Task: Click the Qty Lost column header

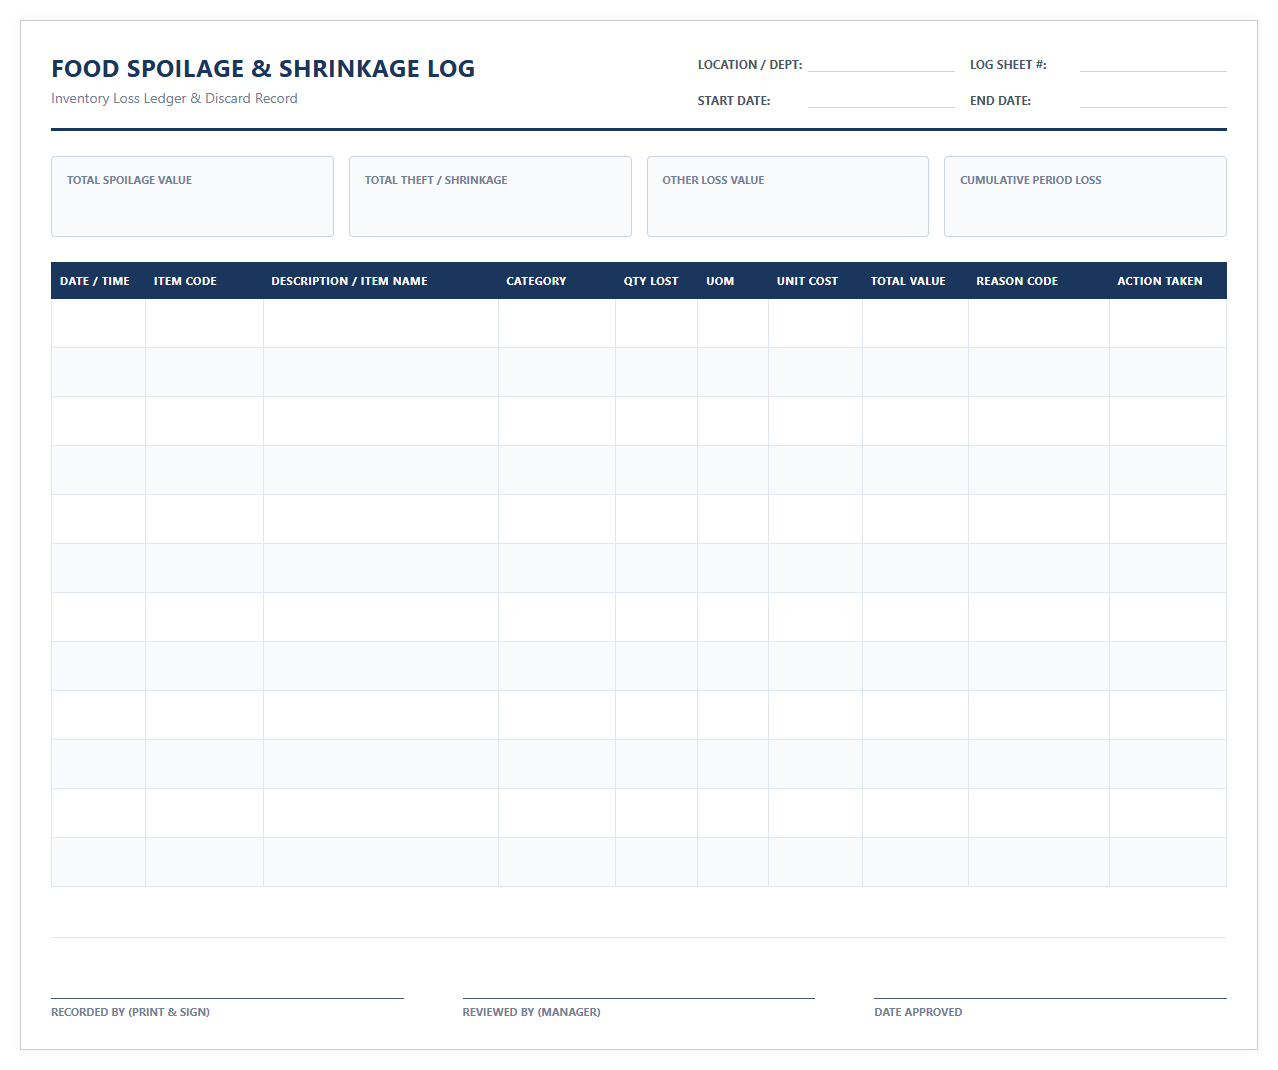Action: pyautogui.click(x=657, y=281)
